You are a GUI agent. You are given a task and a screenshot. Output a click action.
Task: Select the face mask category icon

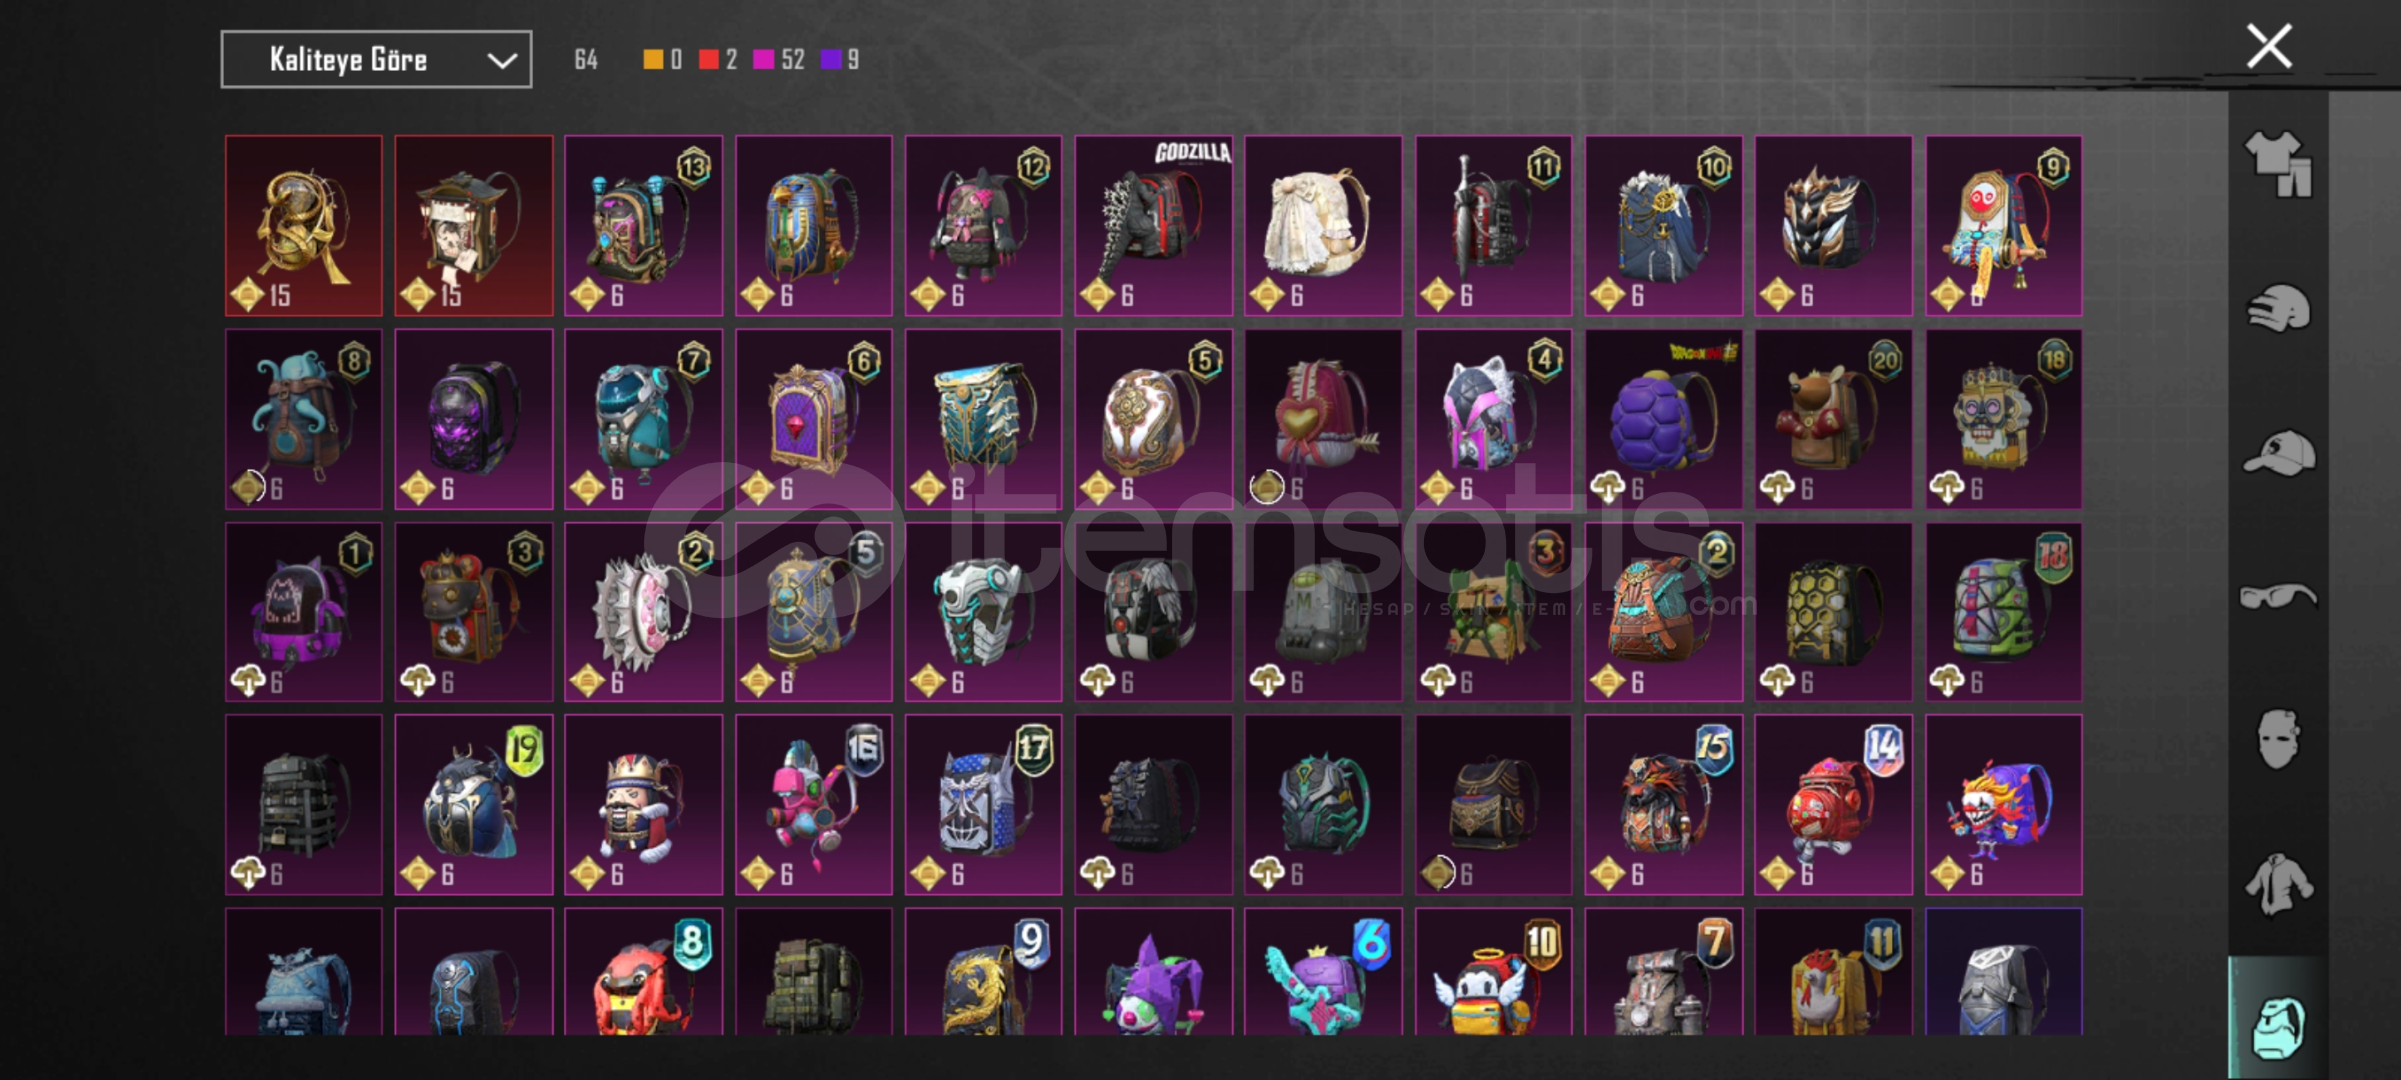(2278, 740)
